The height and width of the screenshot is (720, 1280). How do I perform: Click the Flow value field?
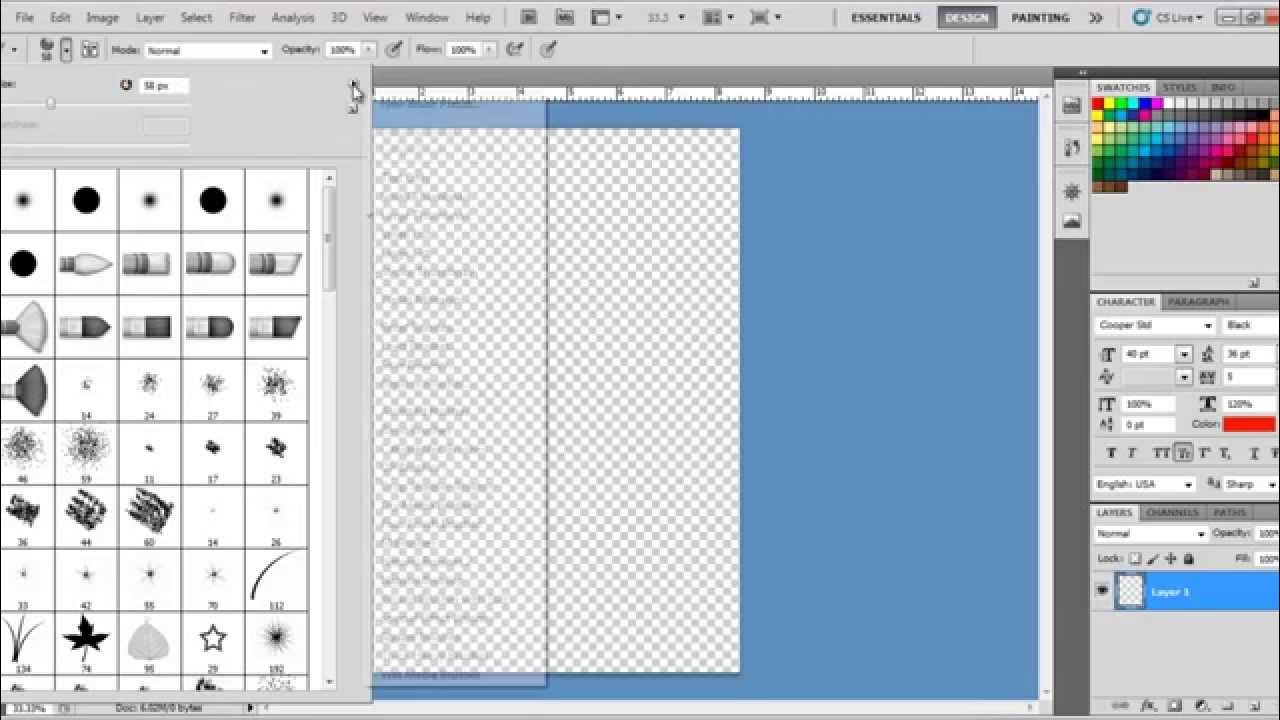click(x=461, y=50)
